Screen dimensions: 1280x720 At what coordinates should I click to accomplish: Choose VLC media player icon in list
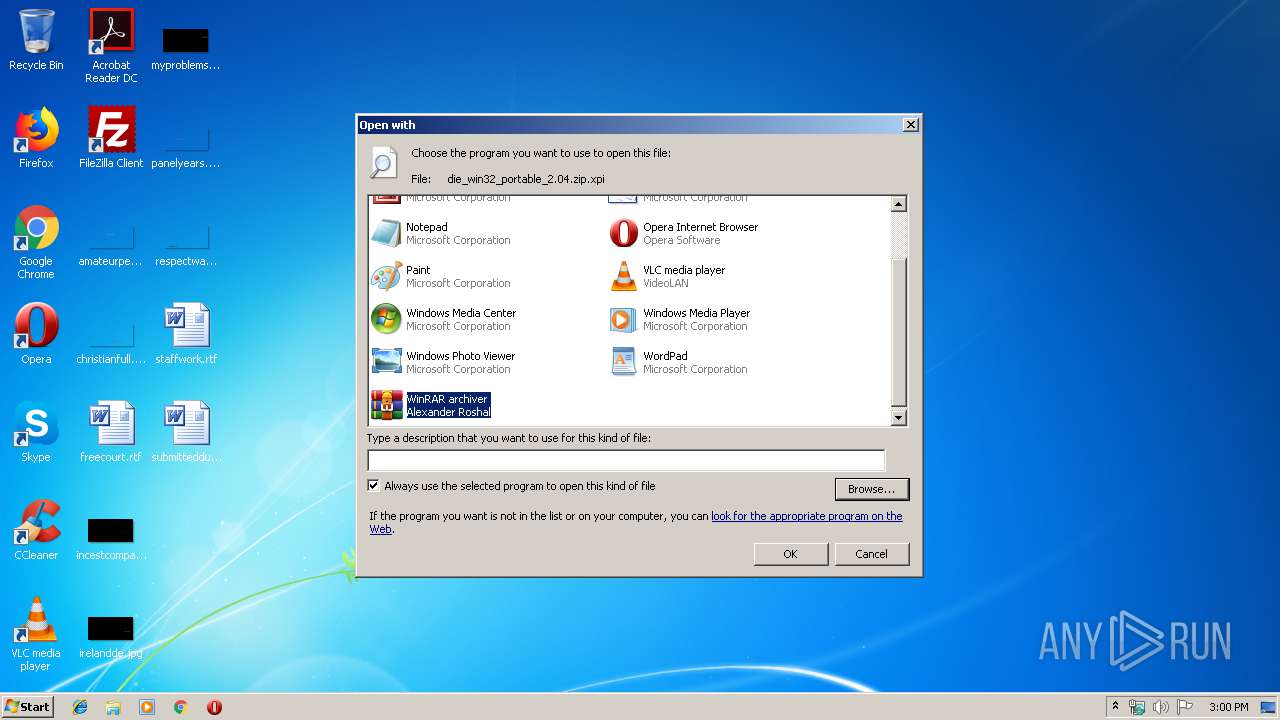tap(623, 276)
